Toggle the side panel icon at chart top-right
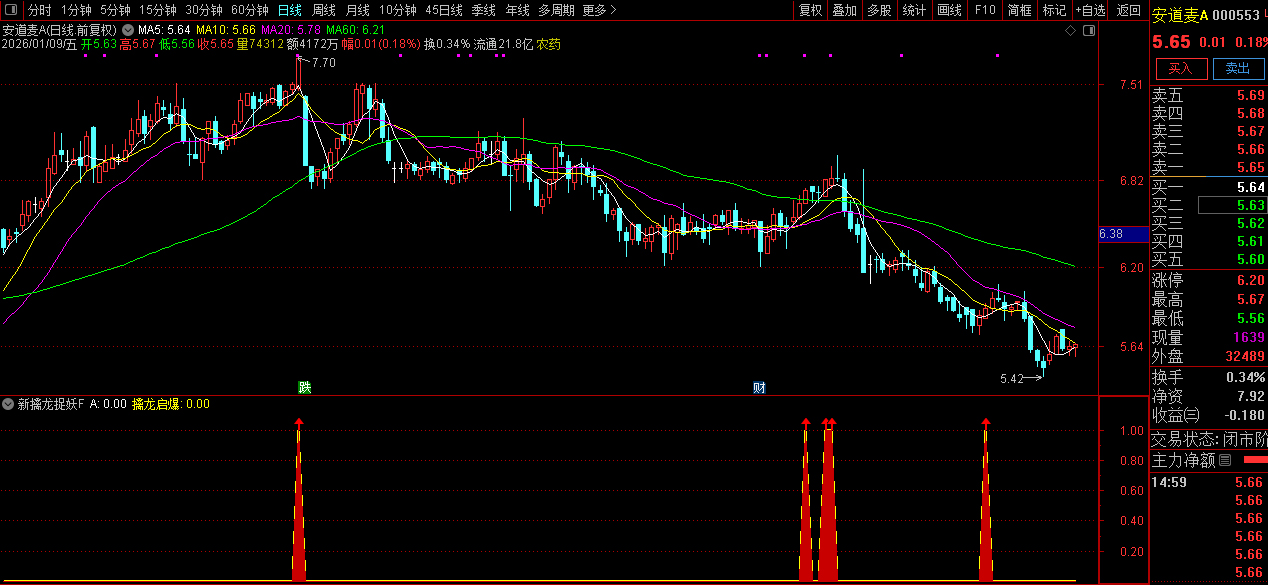The image size is (1268, 585). click(1089, 31)
